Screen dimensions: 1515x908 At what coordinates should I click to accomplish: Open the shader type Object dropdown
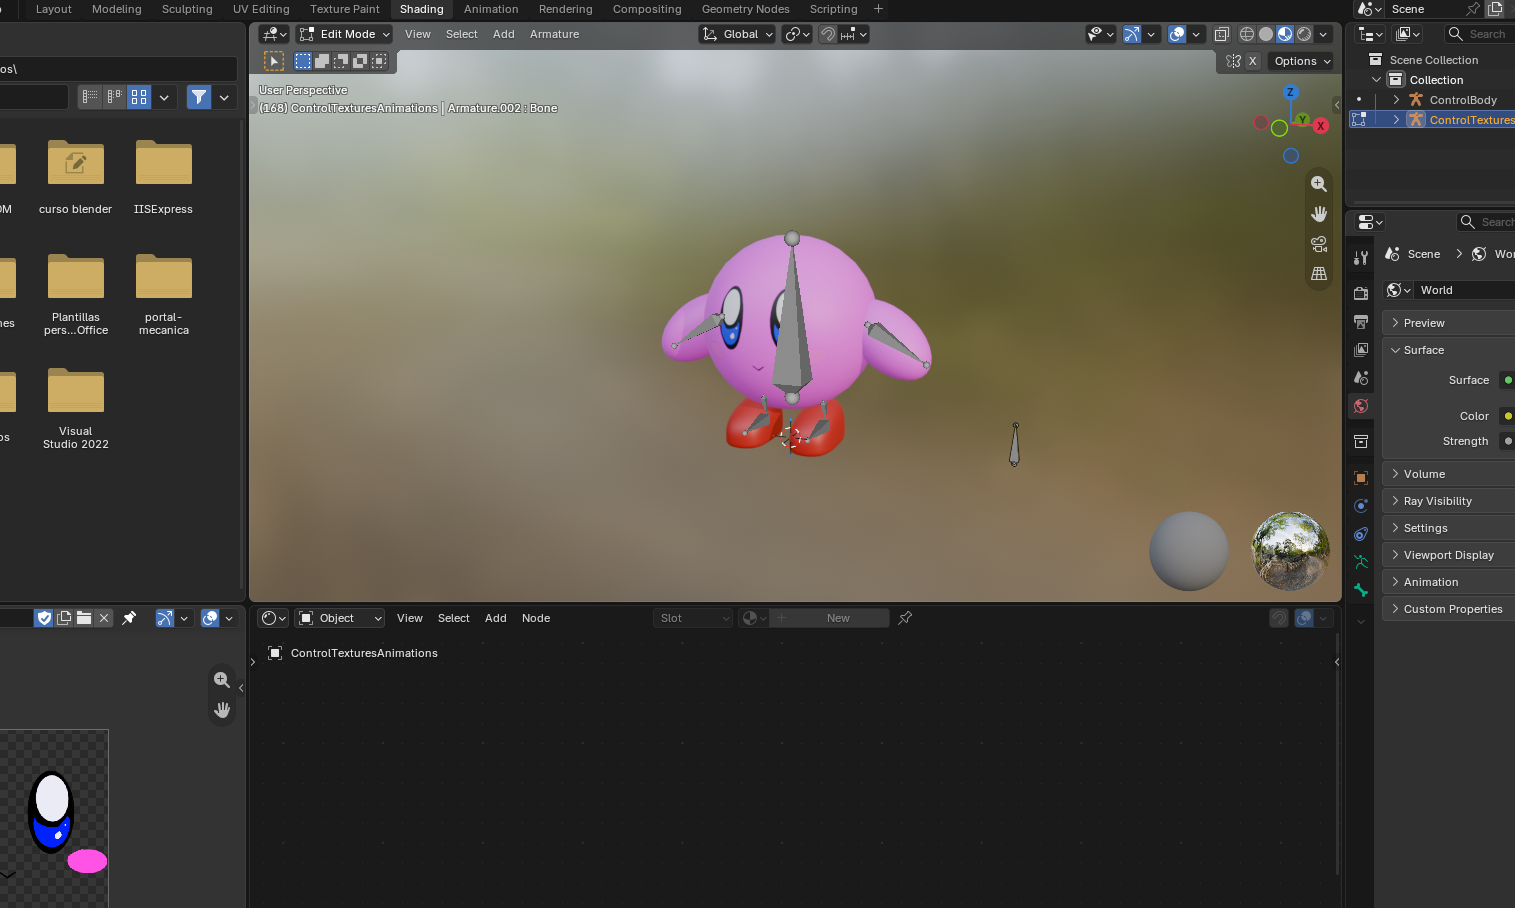coord(340,618)
